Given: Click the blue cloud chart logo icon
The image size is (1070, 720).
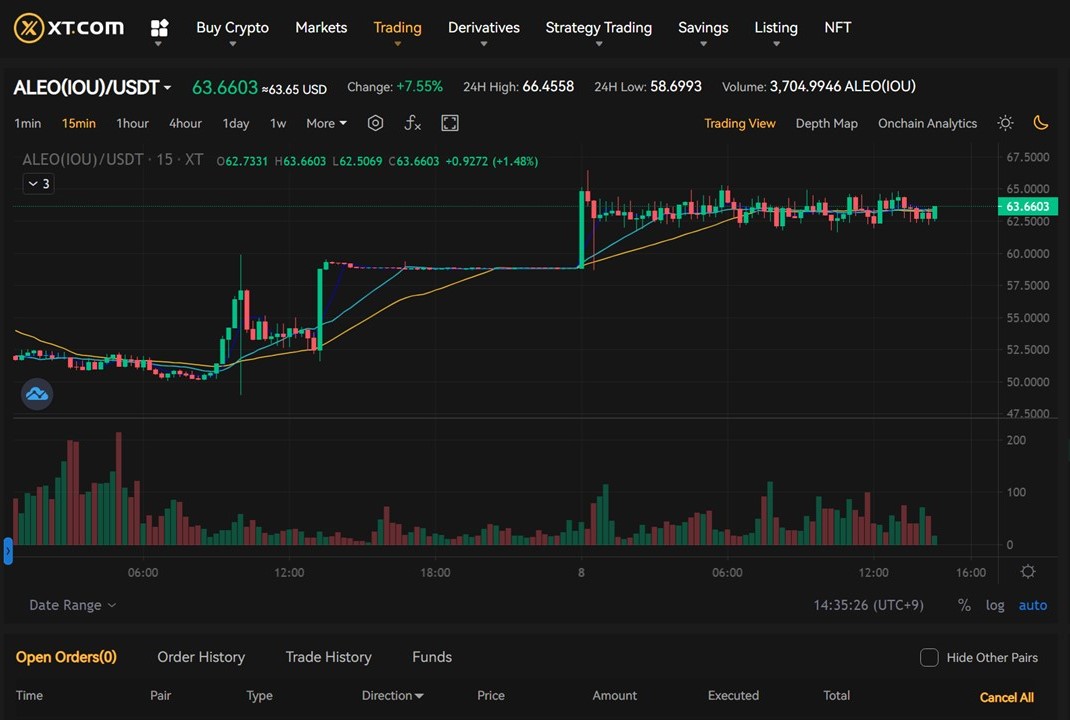Looking at the screenshot, I should click(37, 394).
